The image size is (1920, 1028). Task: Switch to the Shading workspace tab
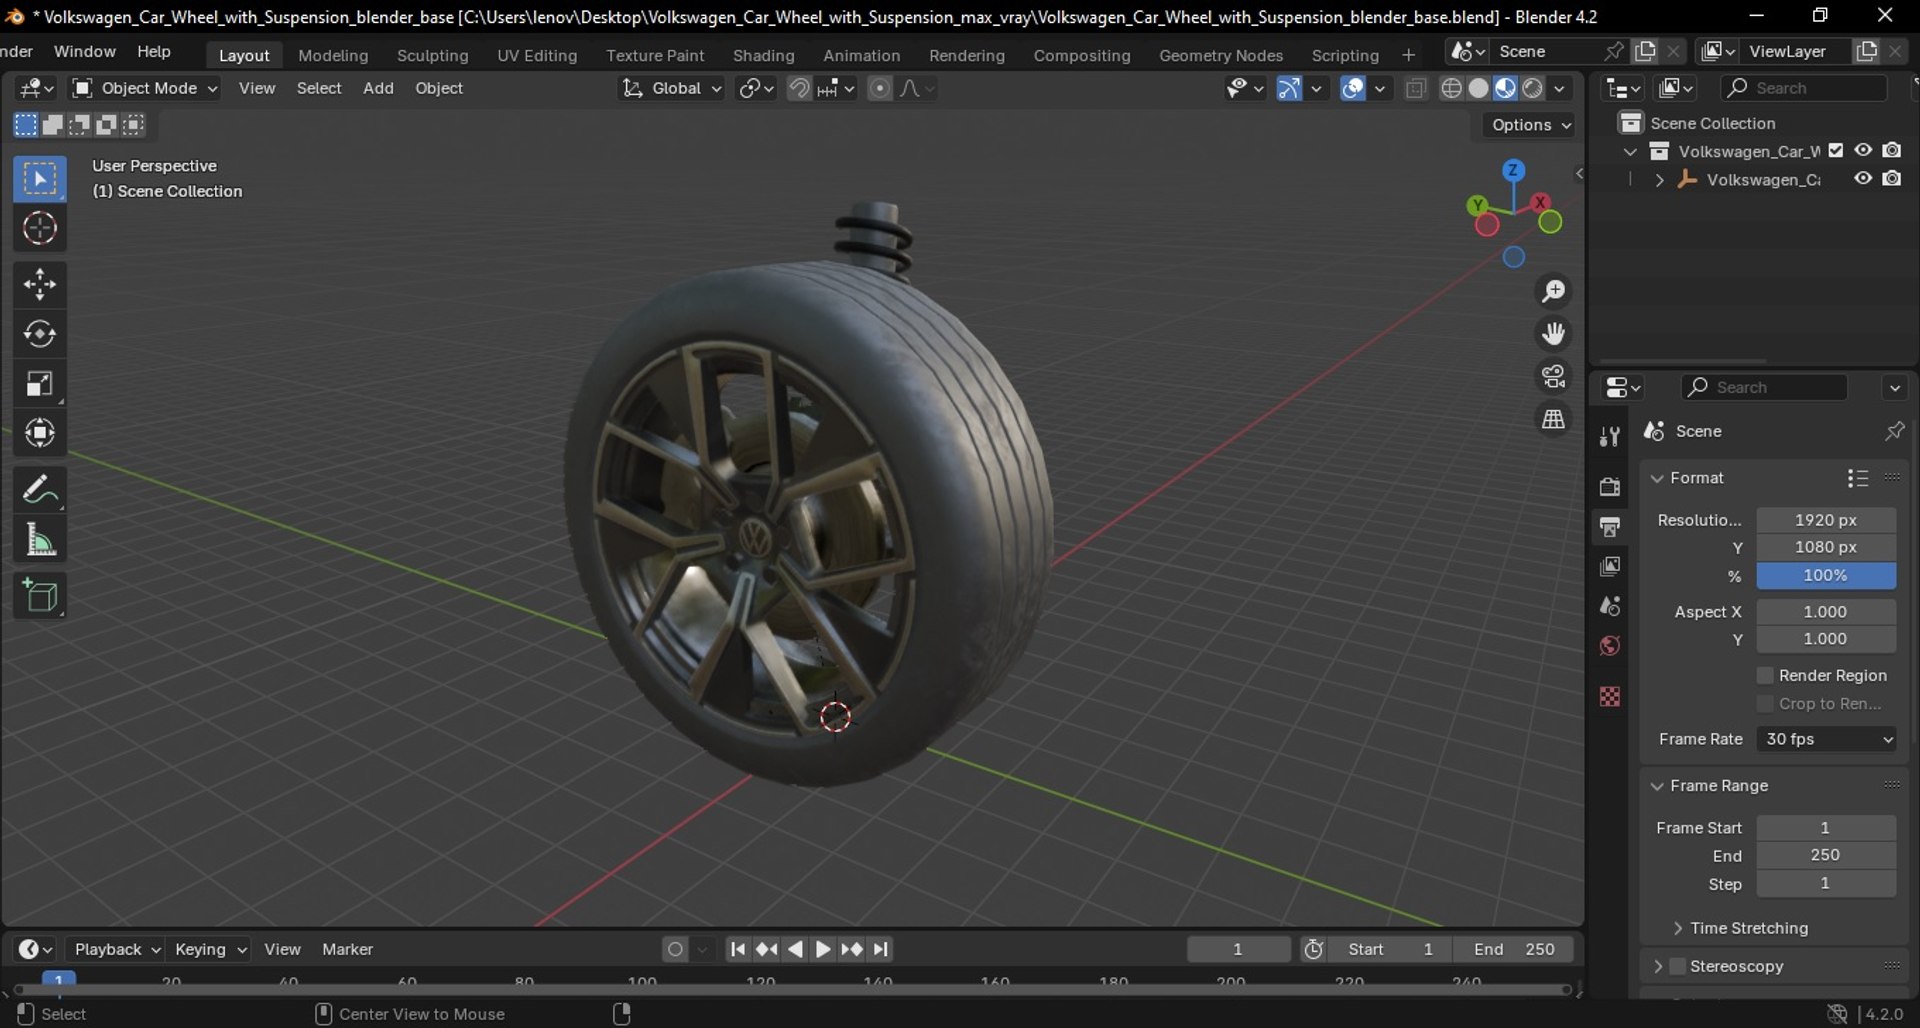pyautogui.click(x=763, y=55)
